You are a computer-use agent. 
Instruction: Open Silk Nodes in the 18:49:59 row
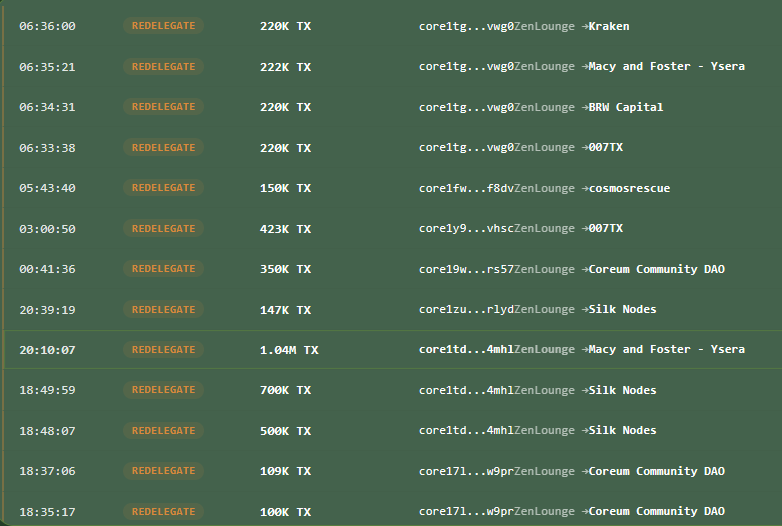(x=622, y=390)
